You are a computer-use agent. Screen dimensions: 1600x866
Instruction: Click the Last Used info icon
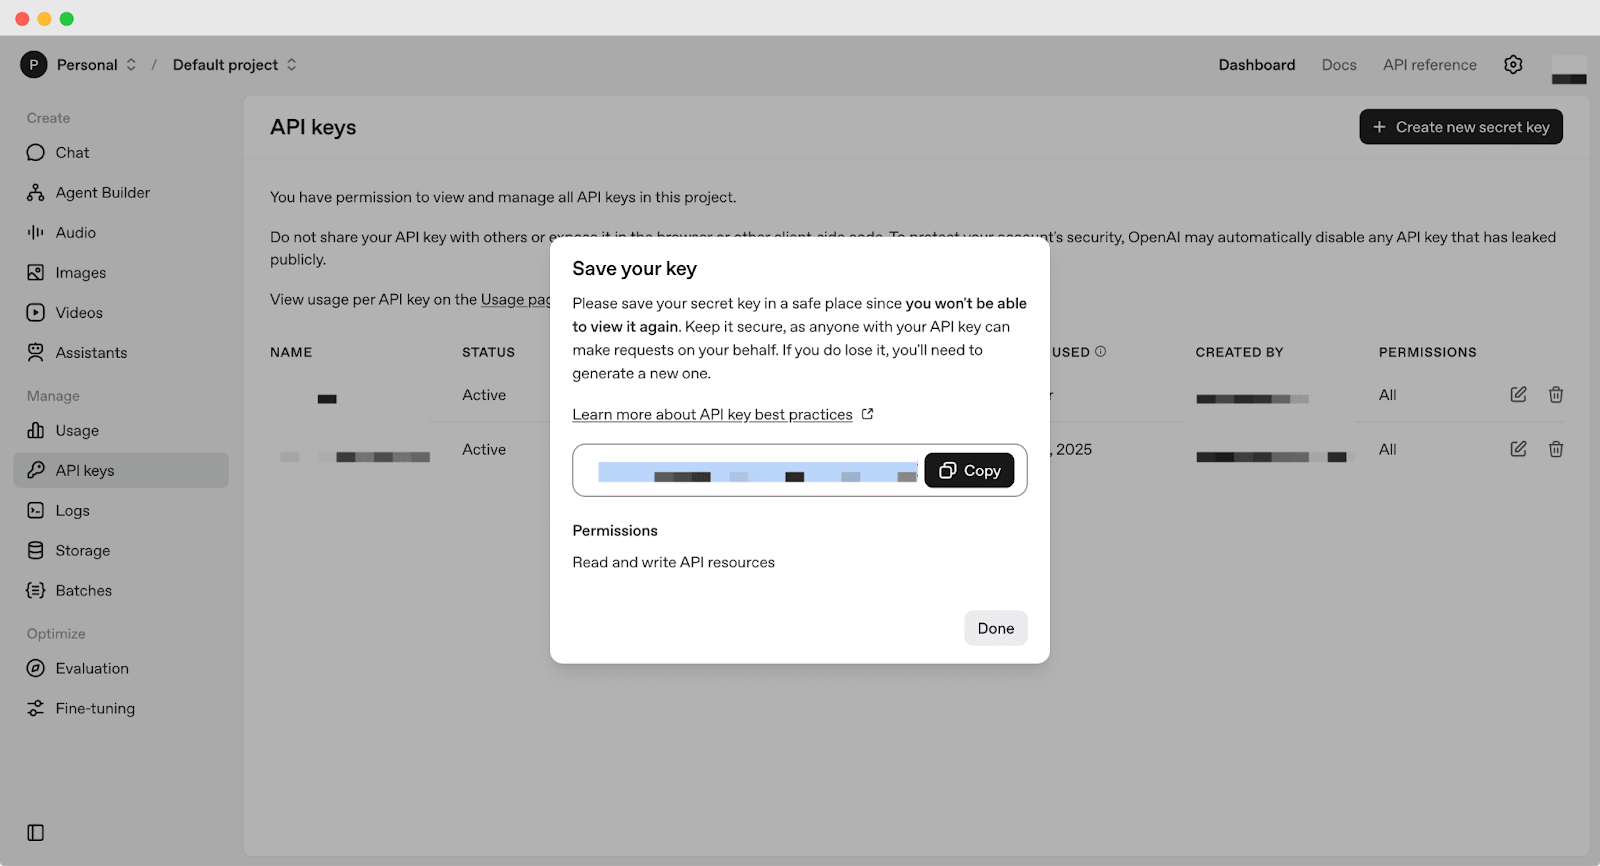coord(1101,352)
